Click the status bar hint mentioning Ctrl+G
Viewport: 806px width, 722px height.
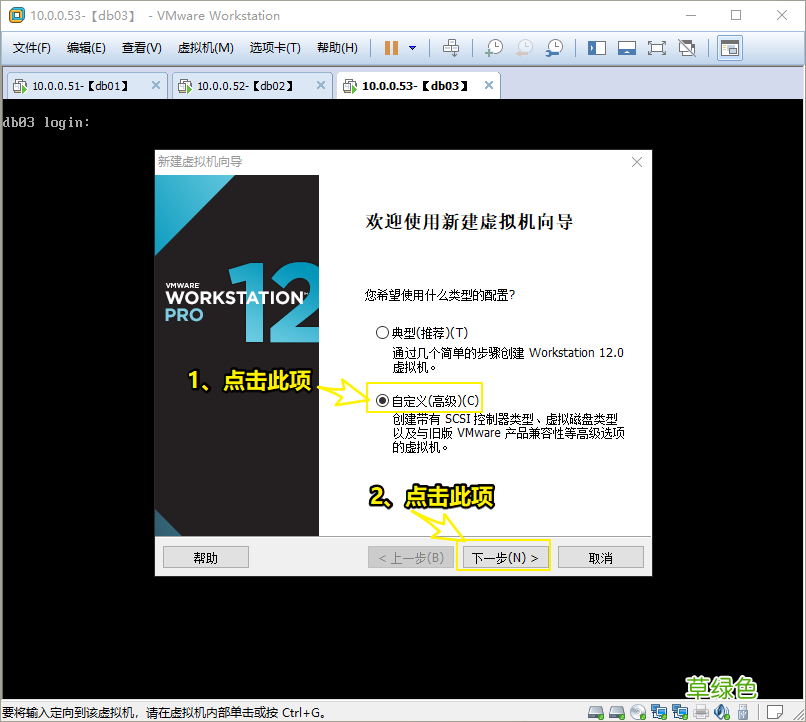tap(163, 713)
